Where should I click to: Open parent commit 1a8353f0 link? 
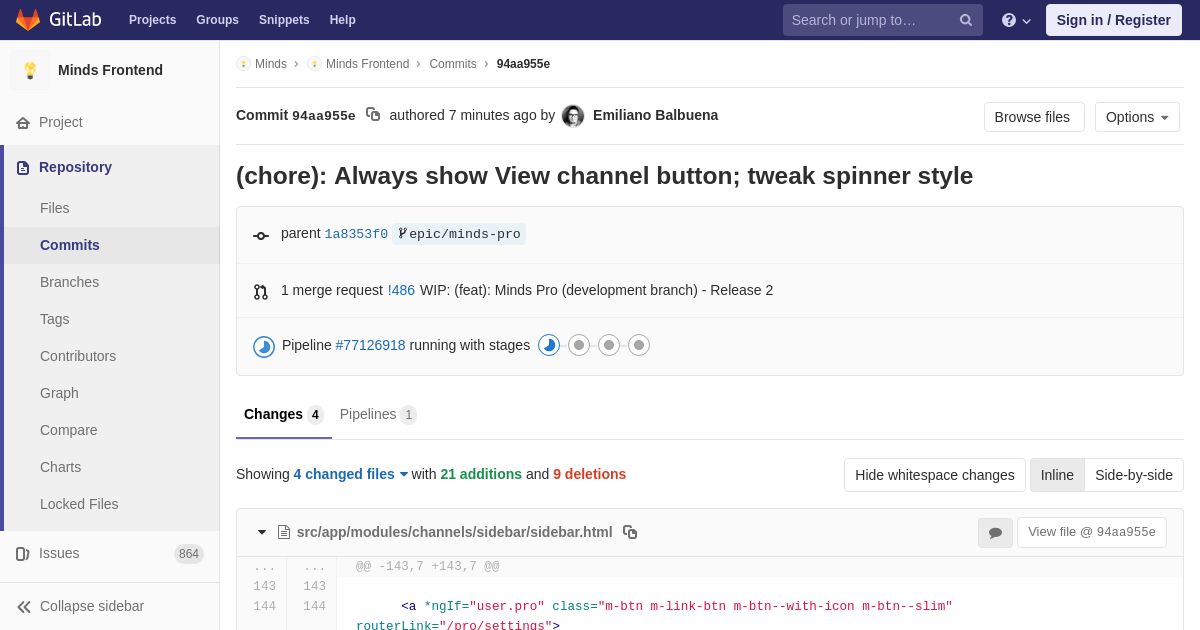point(356,234)
